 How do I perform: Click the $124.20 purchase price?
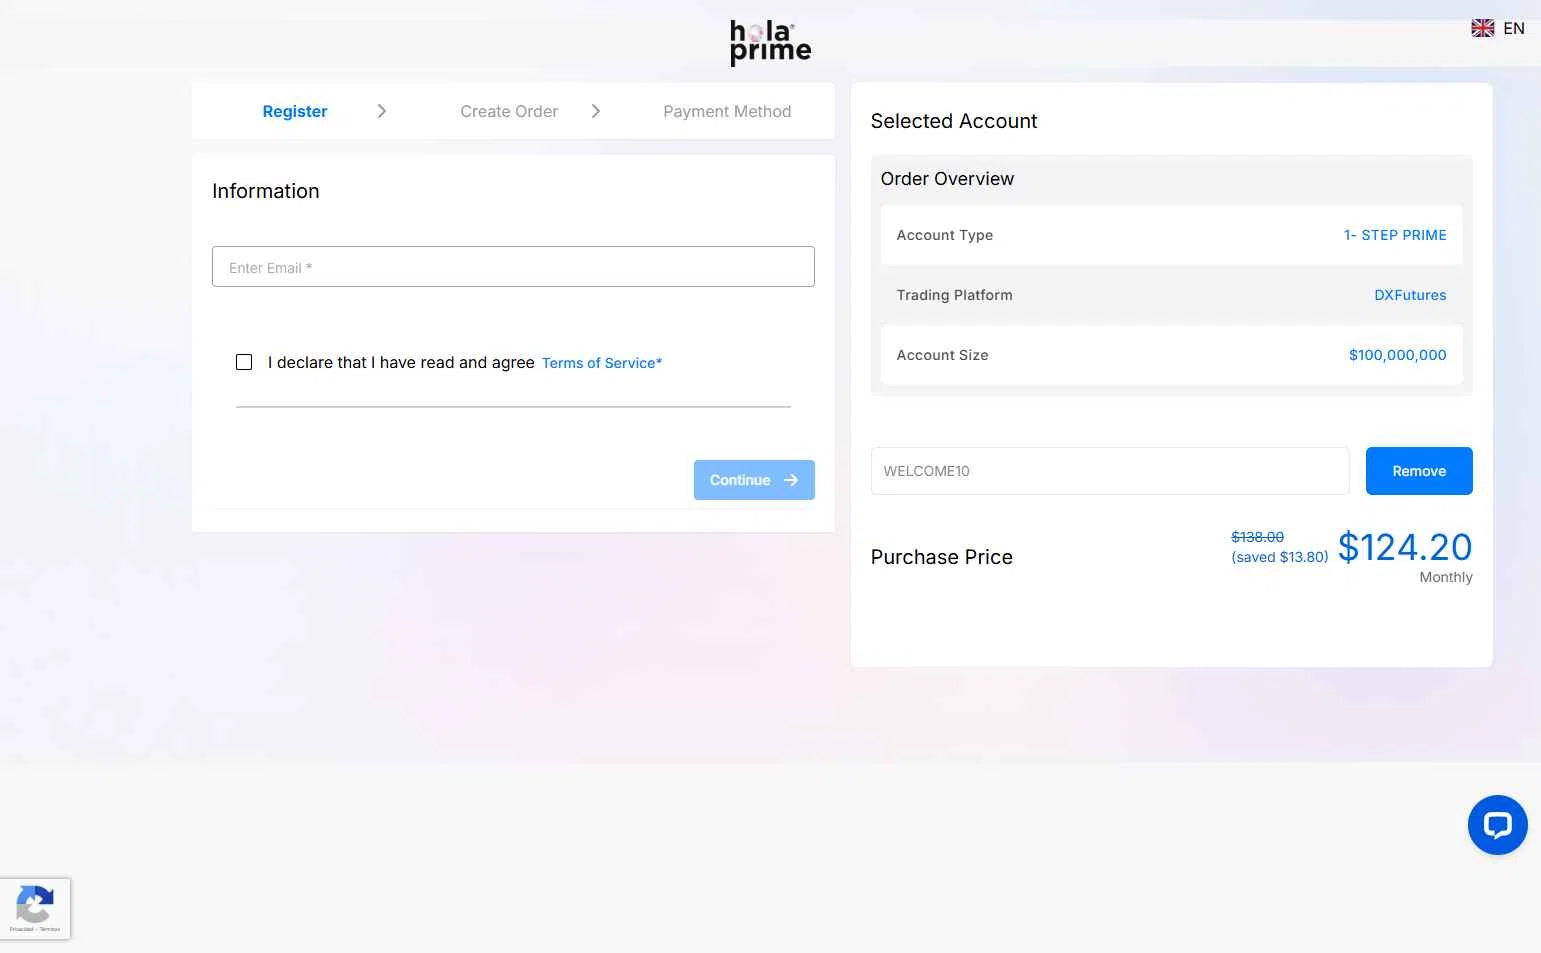tap(1405, 547)
